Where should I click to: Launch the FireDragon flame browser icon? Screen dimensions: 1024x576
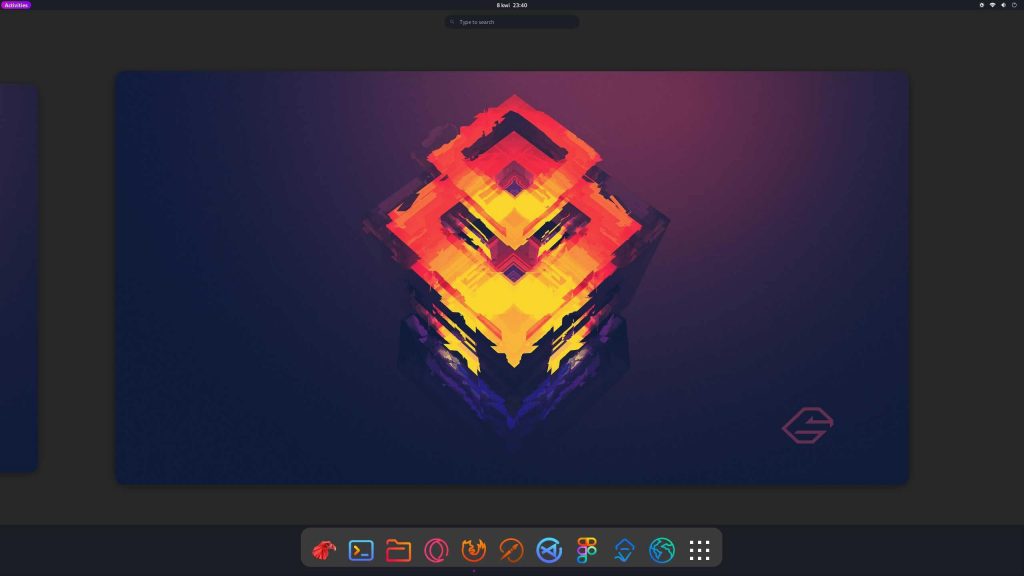pyautogui.click(x=473, y=549)
